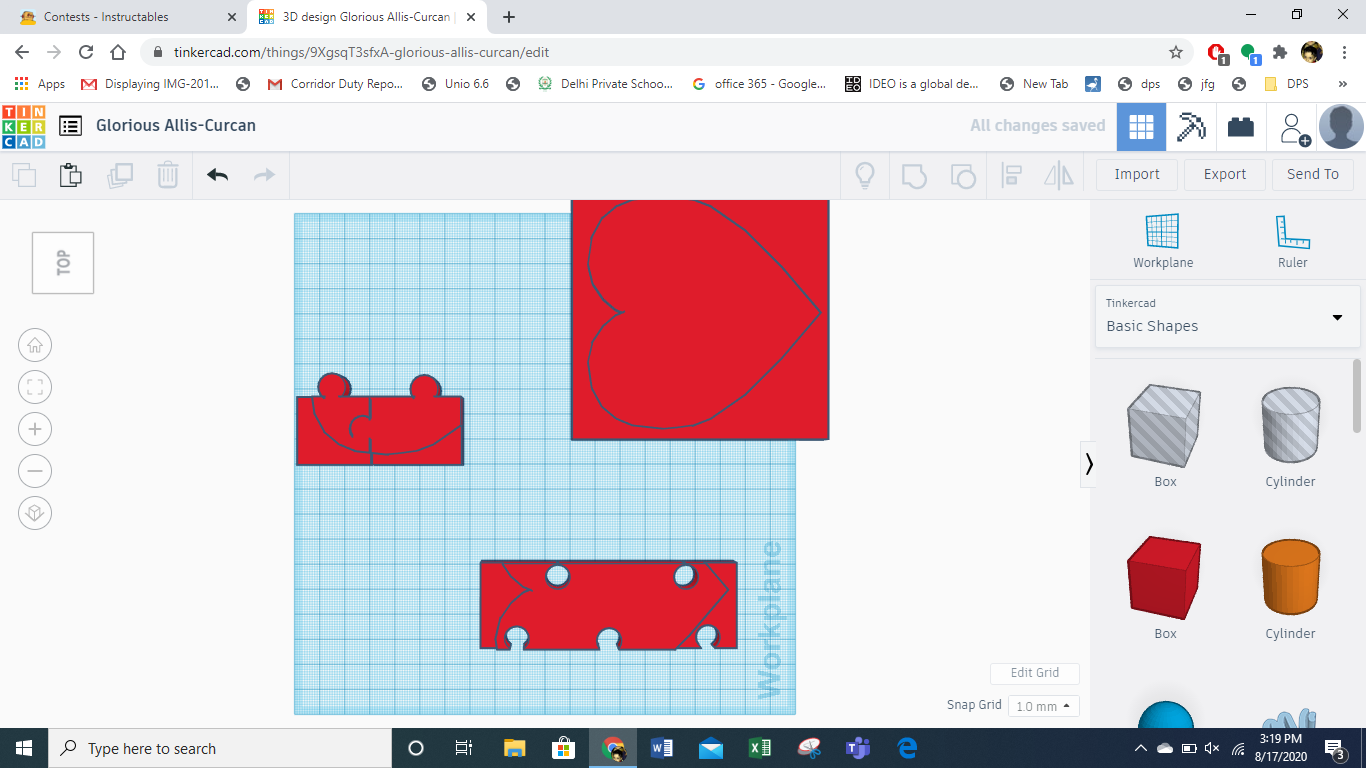
Task: Select the Mirror tool icon
Action: pyautogui.click(x=1059, y=175)
